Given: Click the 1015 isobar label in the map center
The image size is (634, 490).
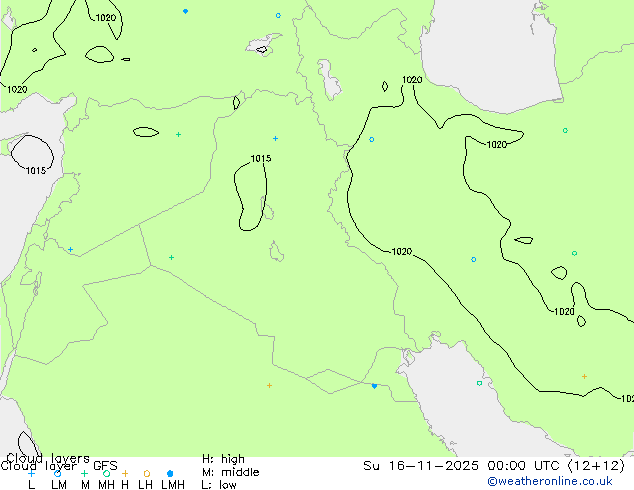Looking at the screenshot, I should (261, 158).
